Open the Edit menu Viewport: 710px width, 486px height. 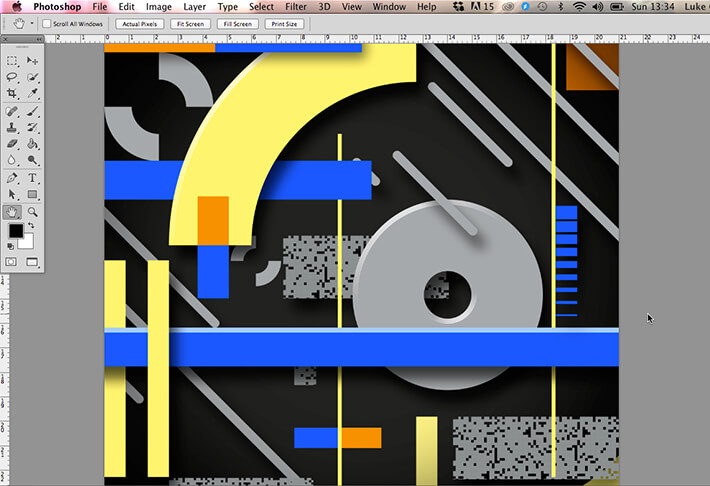(x=126, y=7)
